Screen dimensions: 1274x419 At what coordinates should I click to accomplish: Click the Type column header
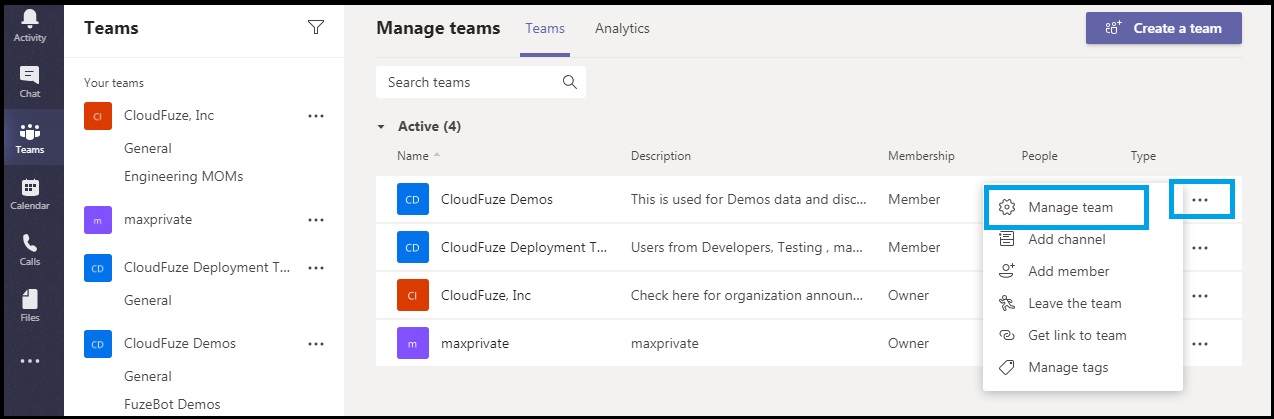(x=1143, y=156)
